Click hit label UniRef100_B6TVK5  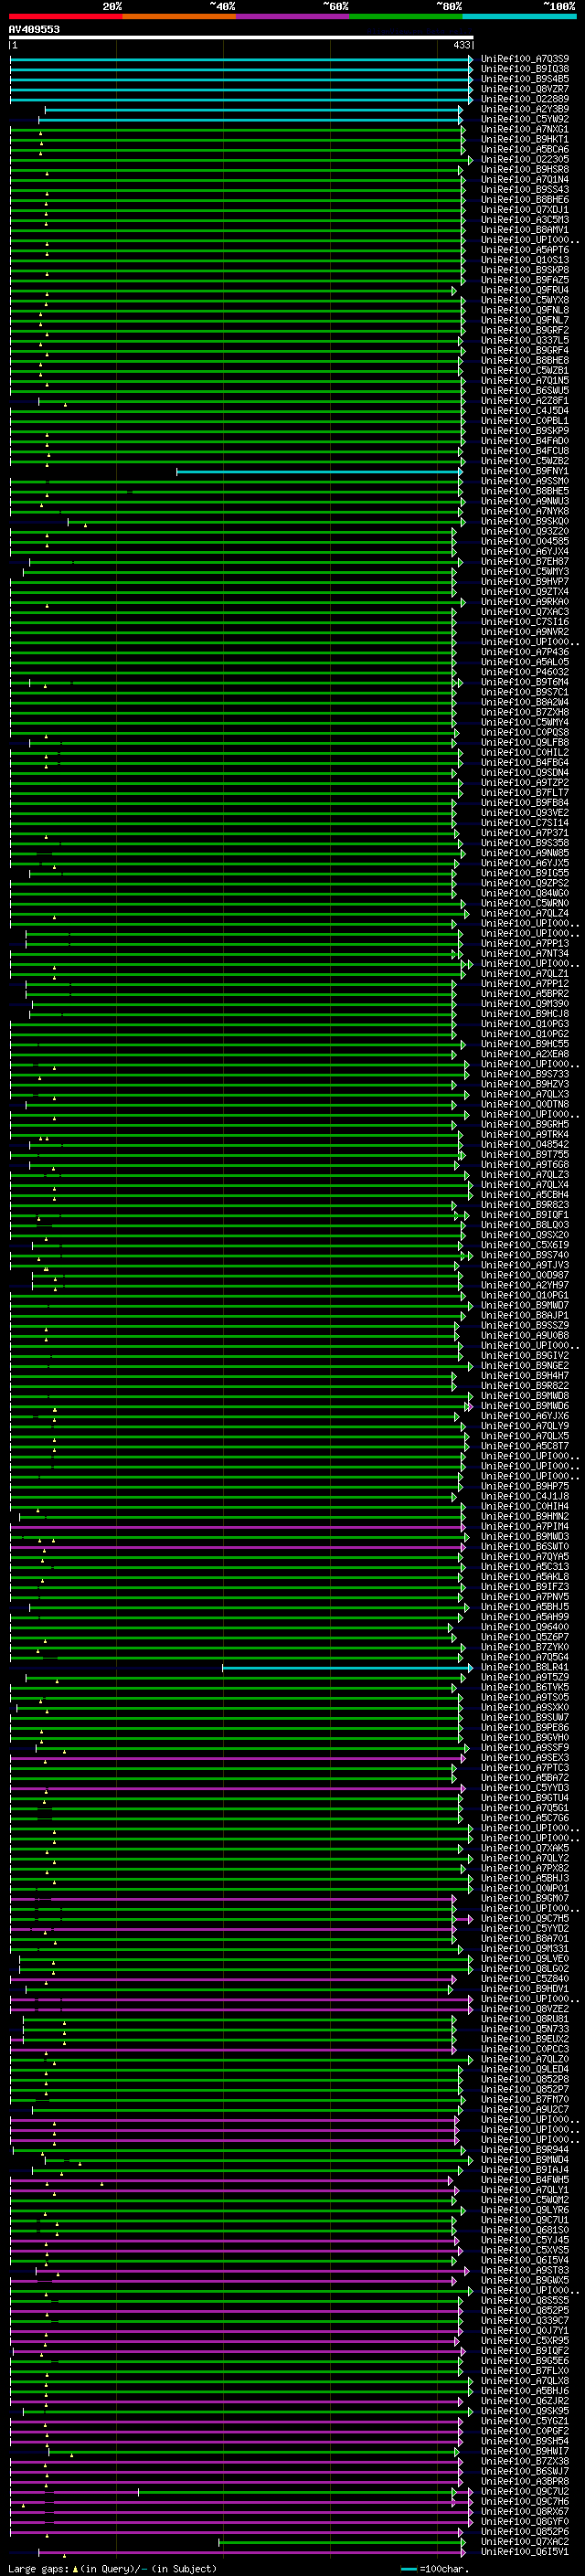coord(525,1687)
